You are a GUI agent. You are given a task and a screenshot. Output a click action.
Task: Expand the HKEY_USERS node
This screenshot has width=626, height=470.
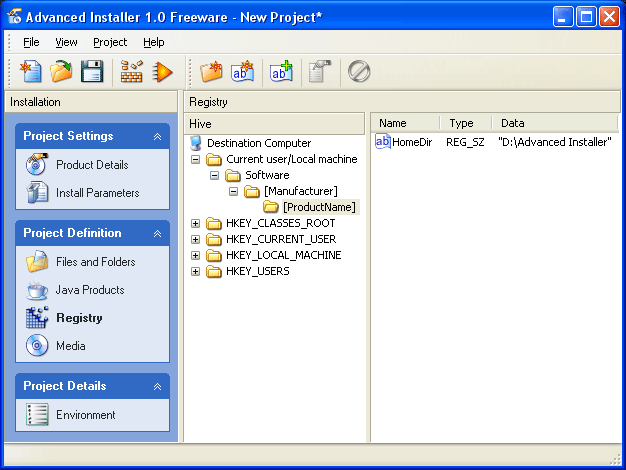point(195,272)
